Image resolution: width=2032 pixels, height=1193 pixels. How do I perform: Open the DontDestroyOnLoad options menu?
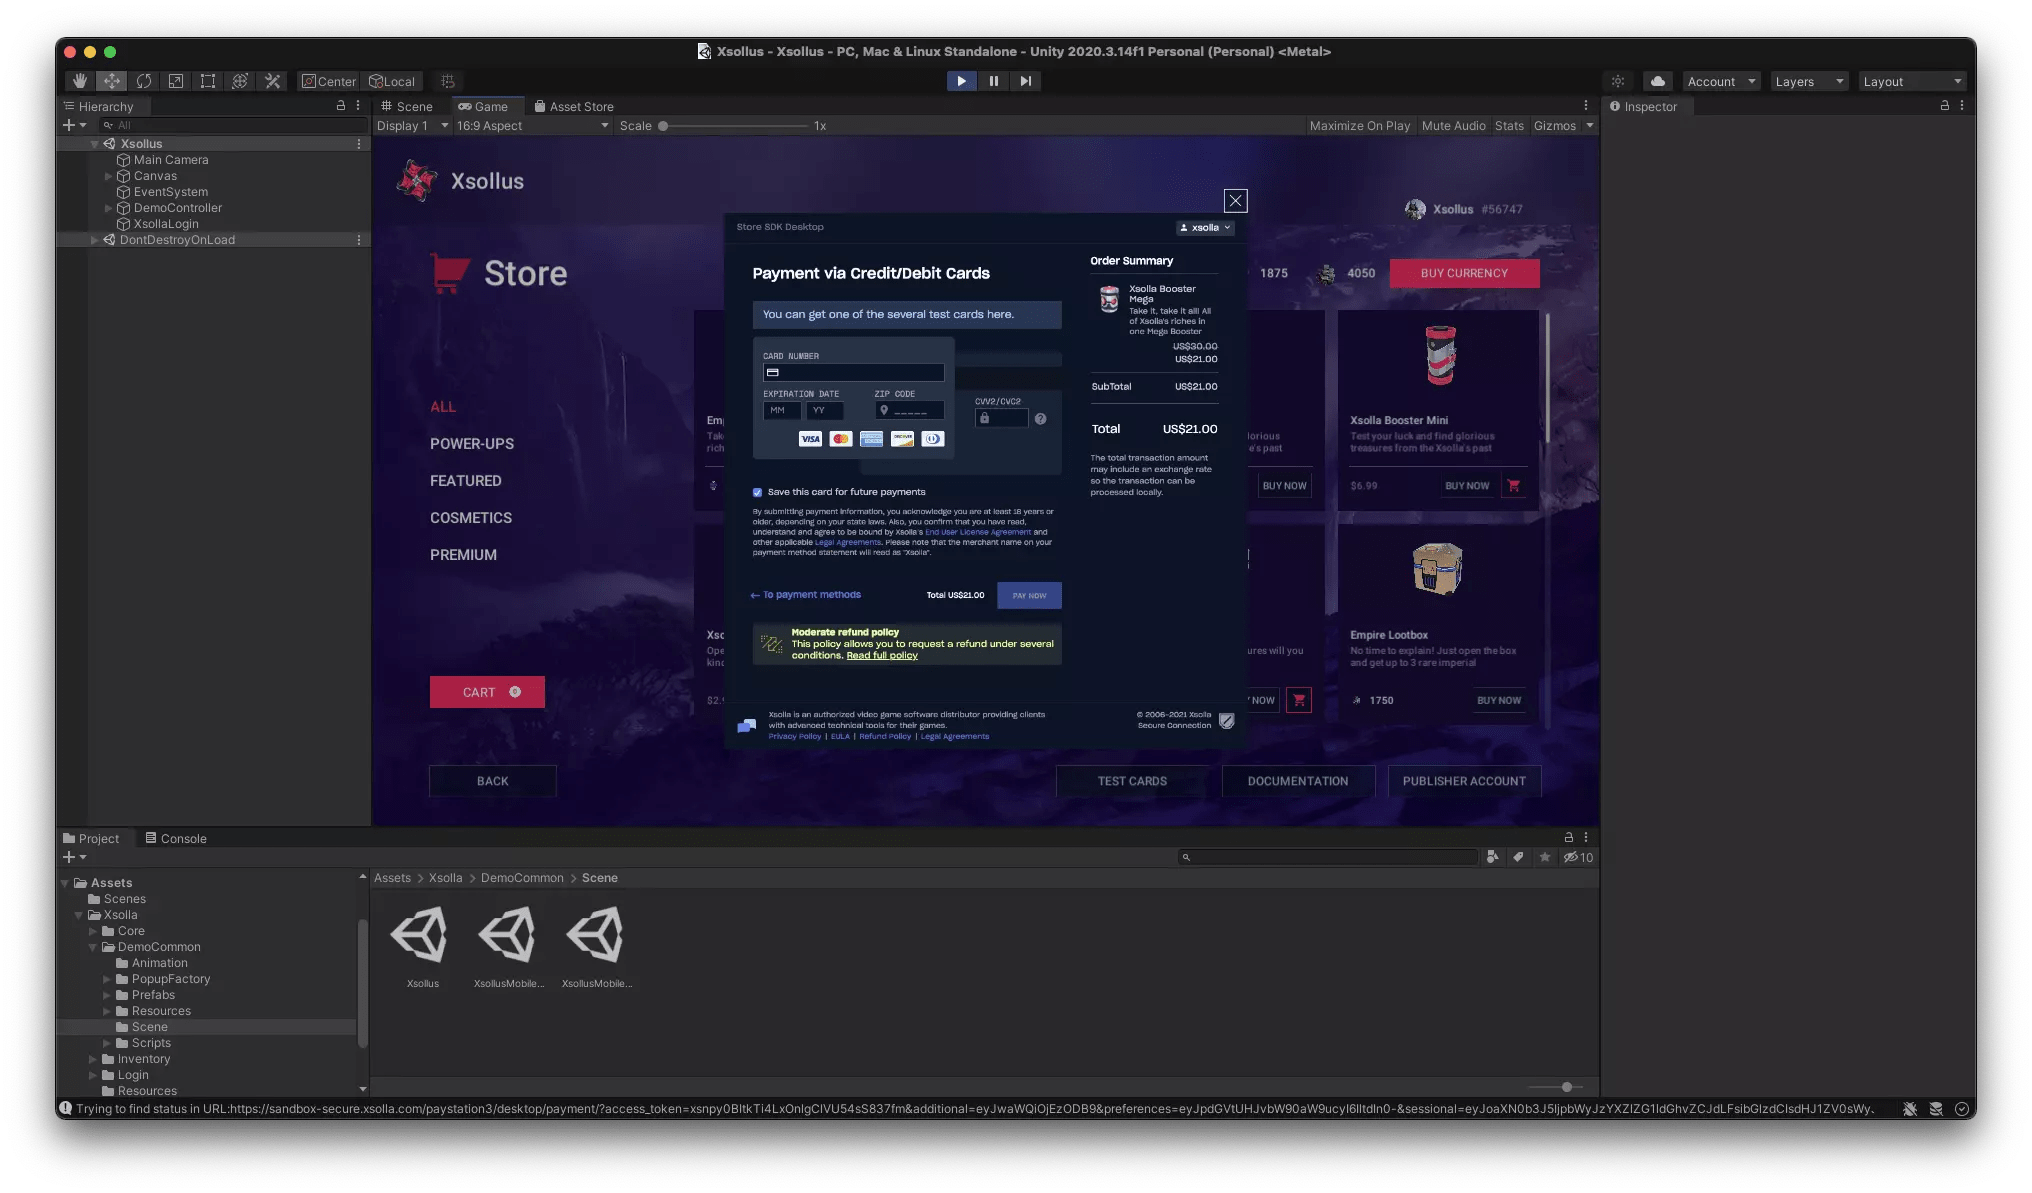pos(359,240)
